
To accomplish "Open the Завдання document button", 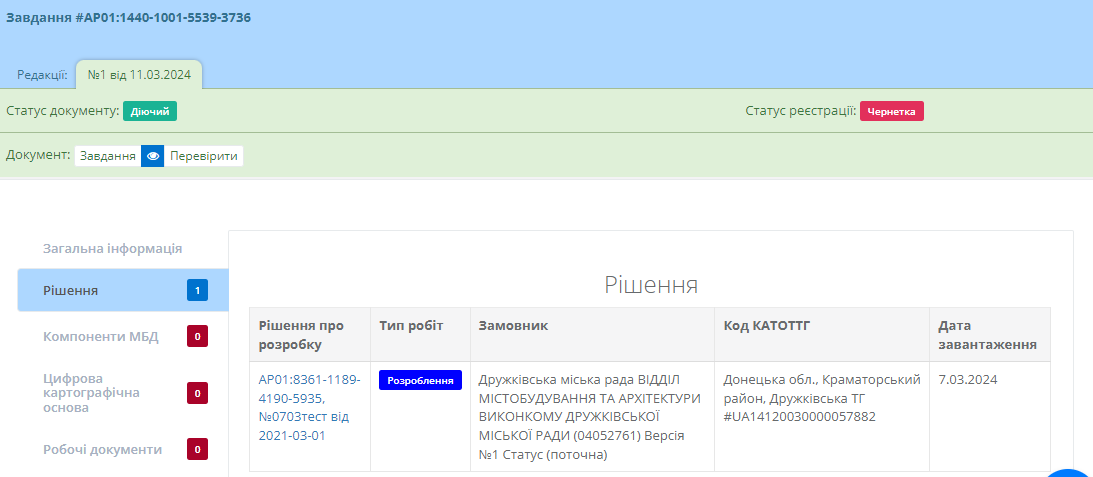I will tap(108, 156).
